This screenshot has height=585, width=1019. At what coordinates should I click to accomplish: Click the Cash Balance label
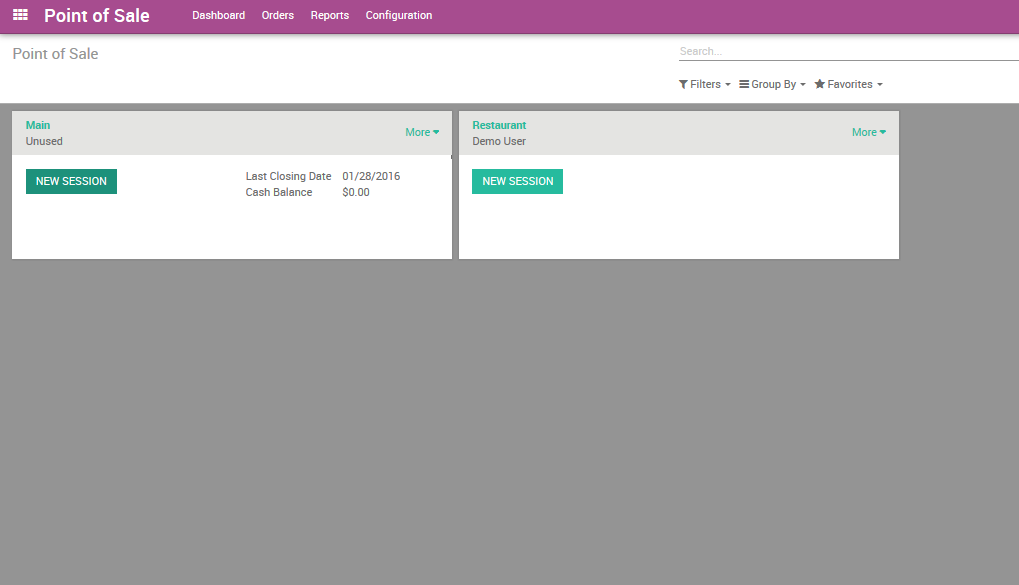[x=279, y=192]
